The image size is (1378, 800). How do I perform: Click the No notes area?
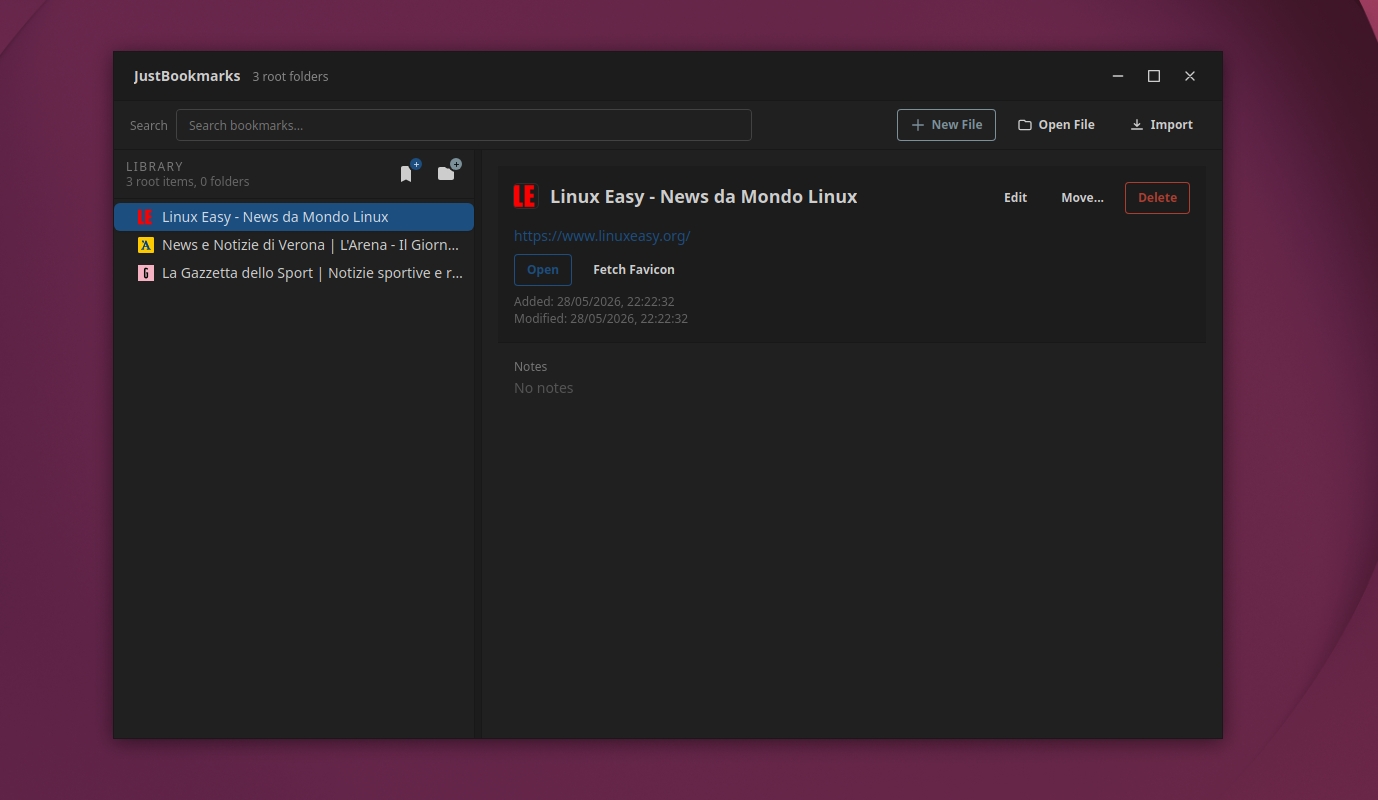click(x=544, y=388)
